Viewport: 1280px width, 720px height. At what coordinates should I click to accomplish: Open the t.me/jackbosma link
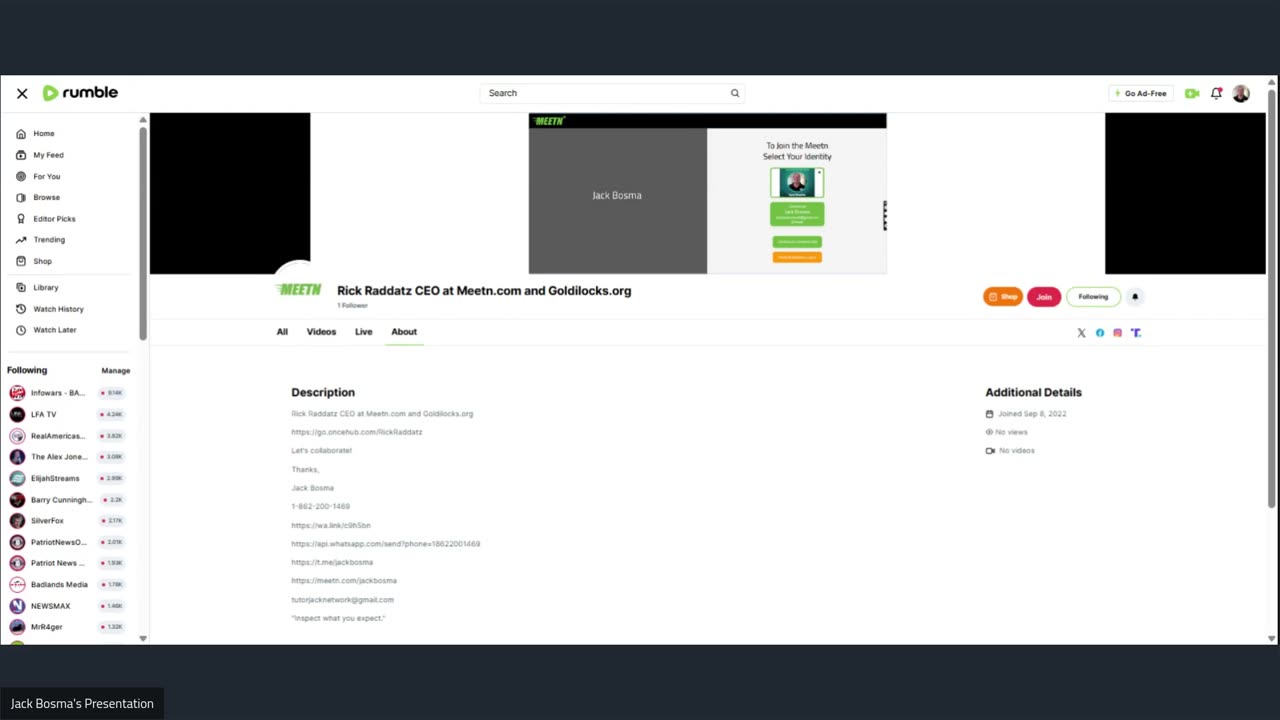[x=332, y=562]
